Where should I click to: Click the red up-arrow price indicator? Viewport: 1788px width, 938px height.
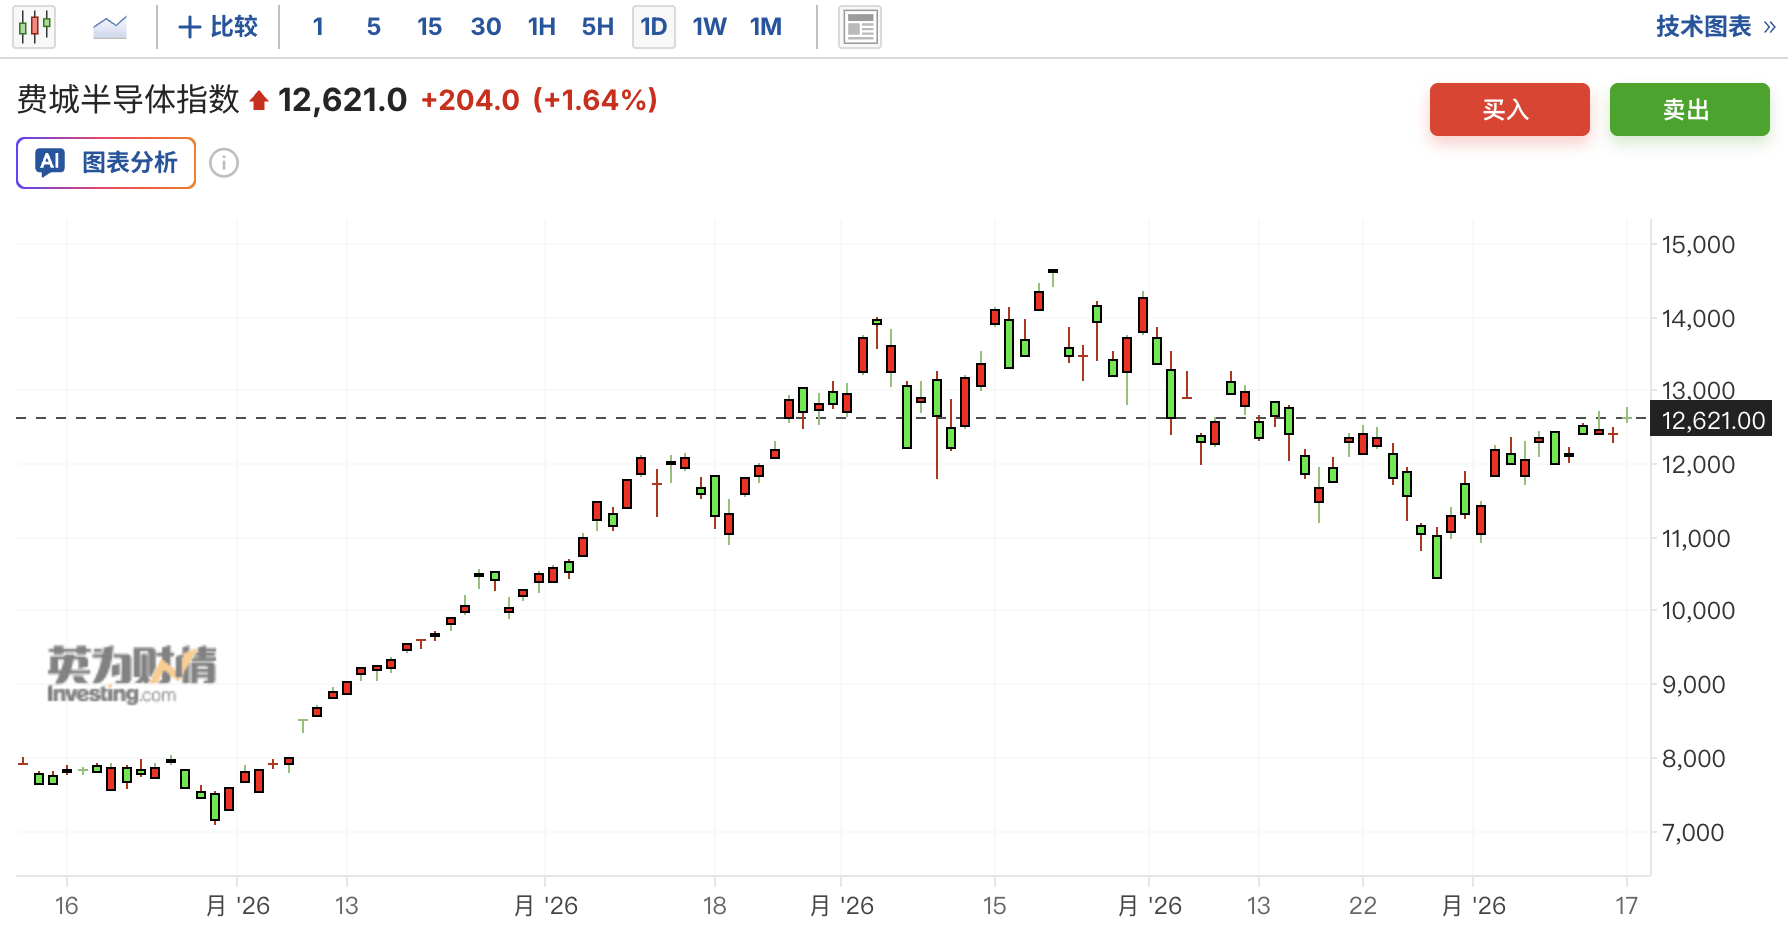(x=259, y=100)
